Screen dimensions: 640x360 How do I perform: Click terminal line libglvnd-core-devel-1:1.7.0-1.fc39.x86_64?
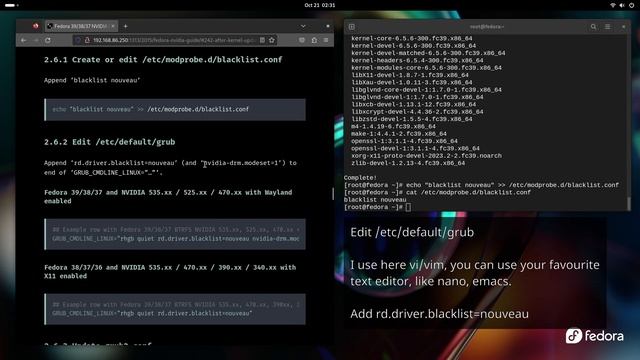(x=427, y=90)
